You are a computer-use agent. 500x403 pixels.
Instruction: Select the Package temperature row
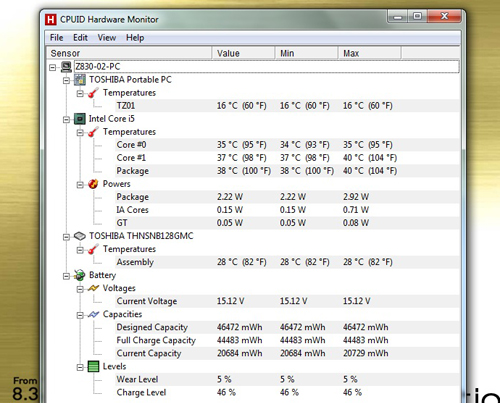[287, 171]
